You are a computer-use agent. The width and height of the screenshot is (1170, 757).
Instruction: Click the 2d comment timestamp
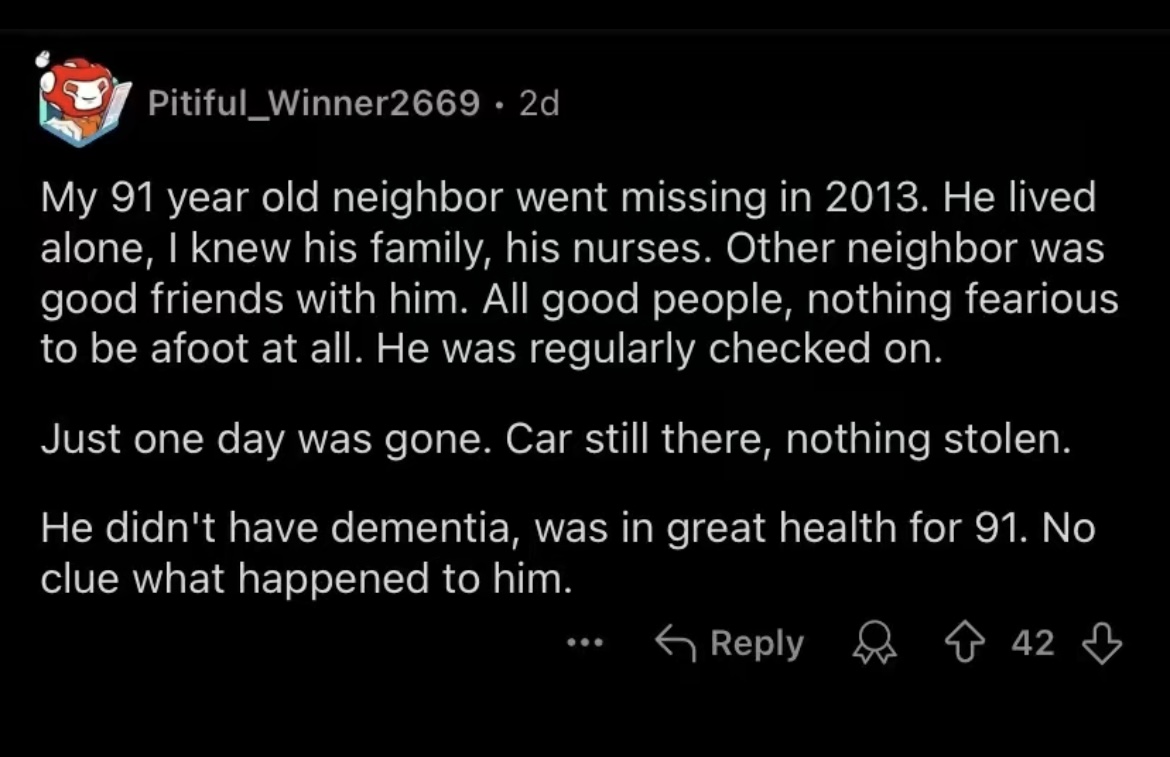click(x=539, y=103)
